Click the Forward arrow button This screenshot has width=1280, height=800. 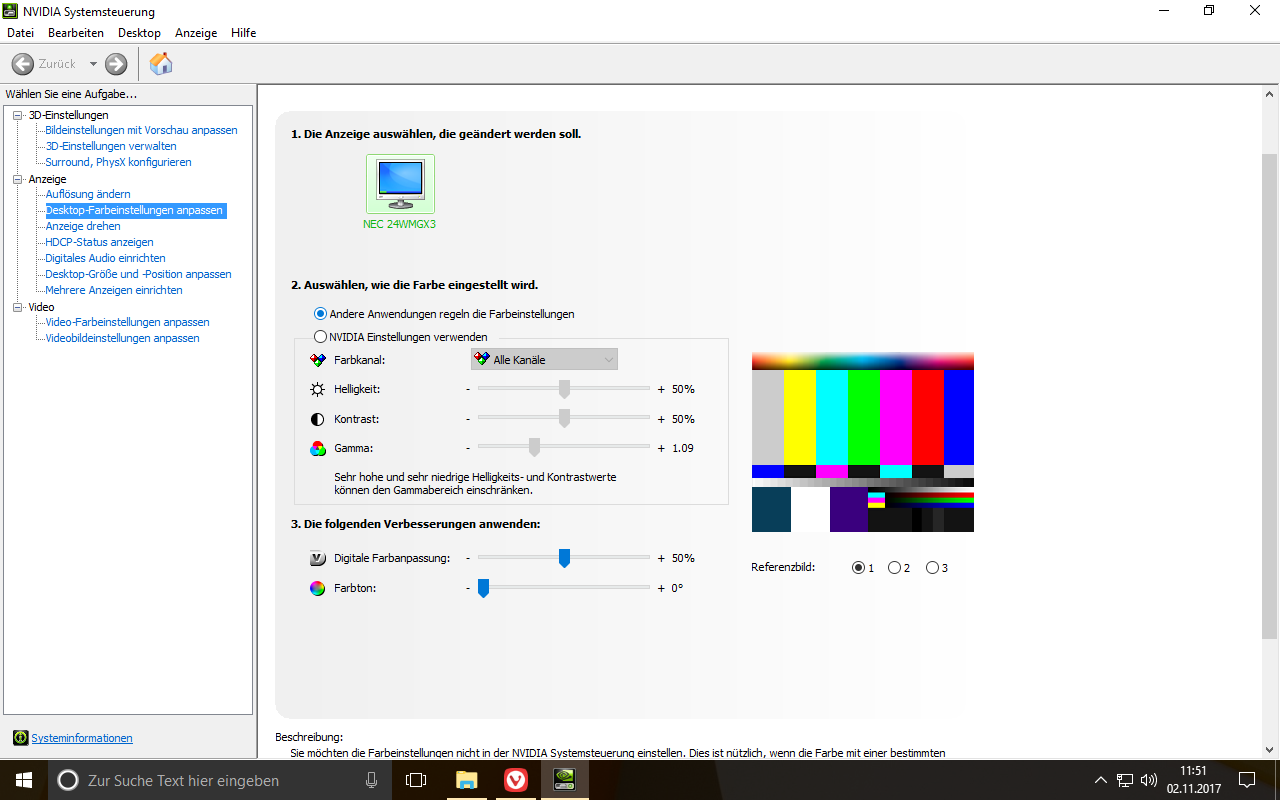tap(116, 64)
